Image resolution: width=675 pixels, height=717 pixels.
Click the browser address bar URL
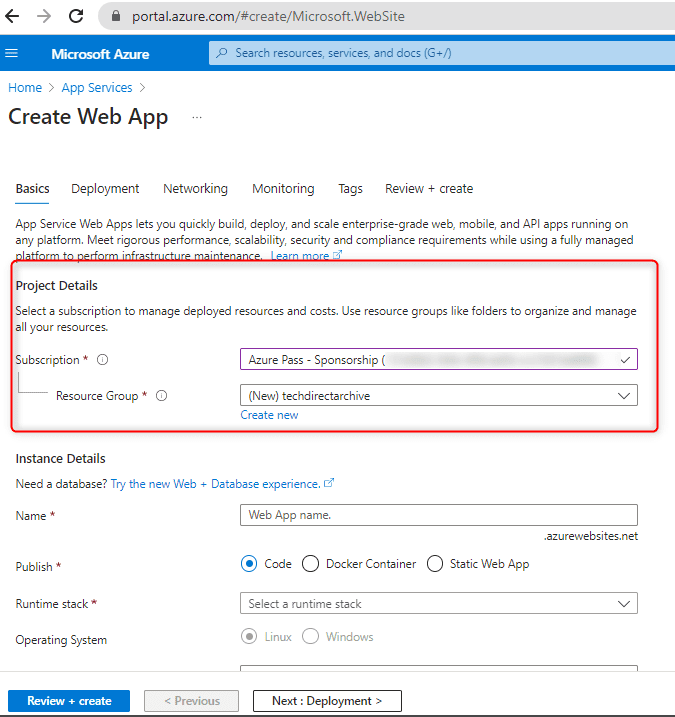pos(268,16)
